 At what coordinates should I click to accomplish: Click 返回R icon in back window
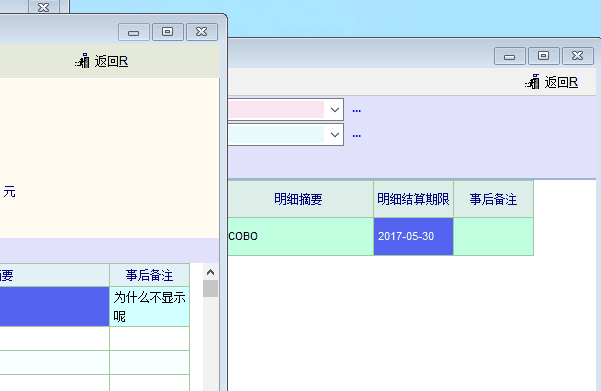(532, 82)
